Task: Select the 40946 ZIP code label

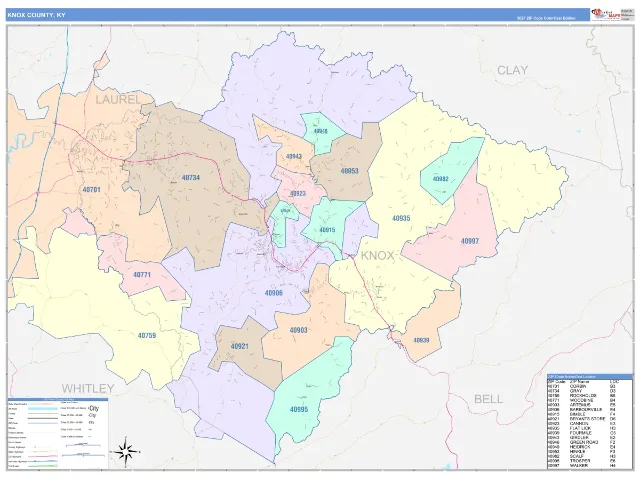Action: [320, 131]
